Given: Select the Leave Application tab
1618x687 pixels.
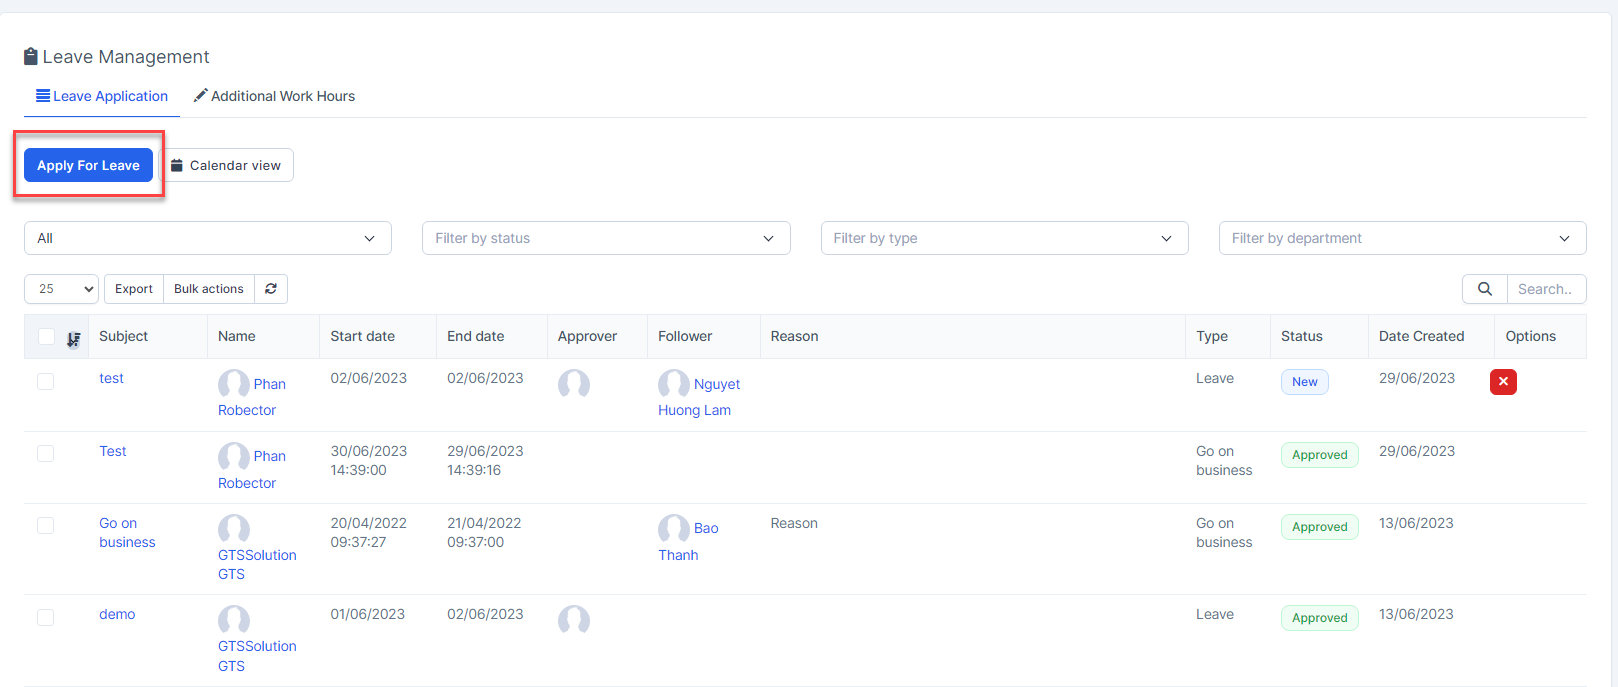Looking at the screenshot, I should [x=102, y=96].
